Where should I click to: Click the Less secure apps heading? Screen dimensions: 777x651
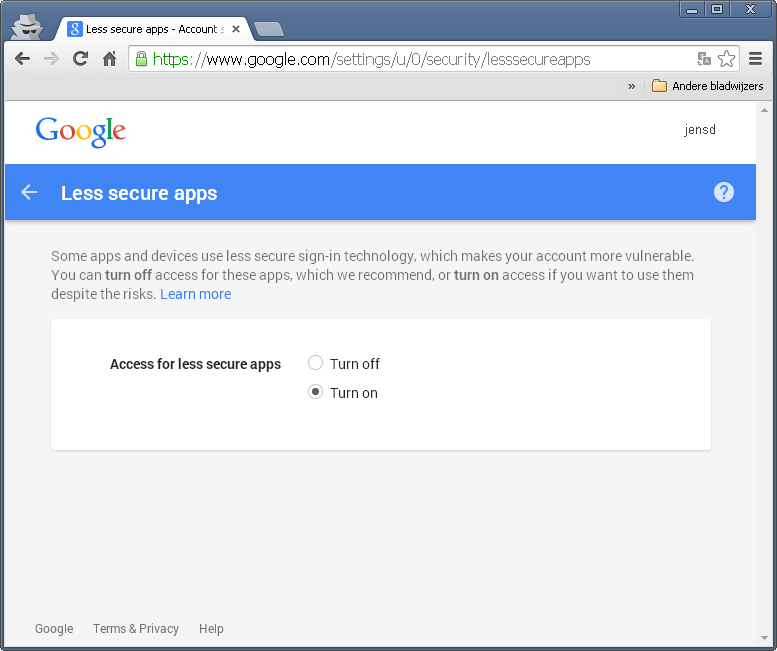pos(139,193)
